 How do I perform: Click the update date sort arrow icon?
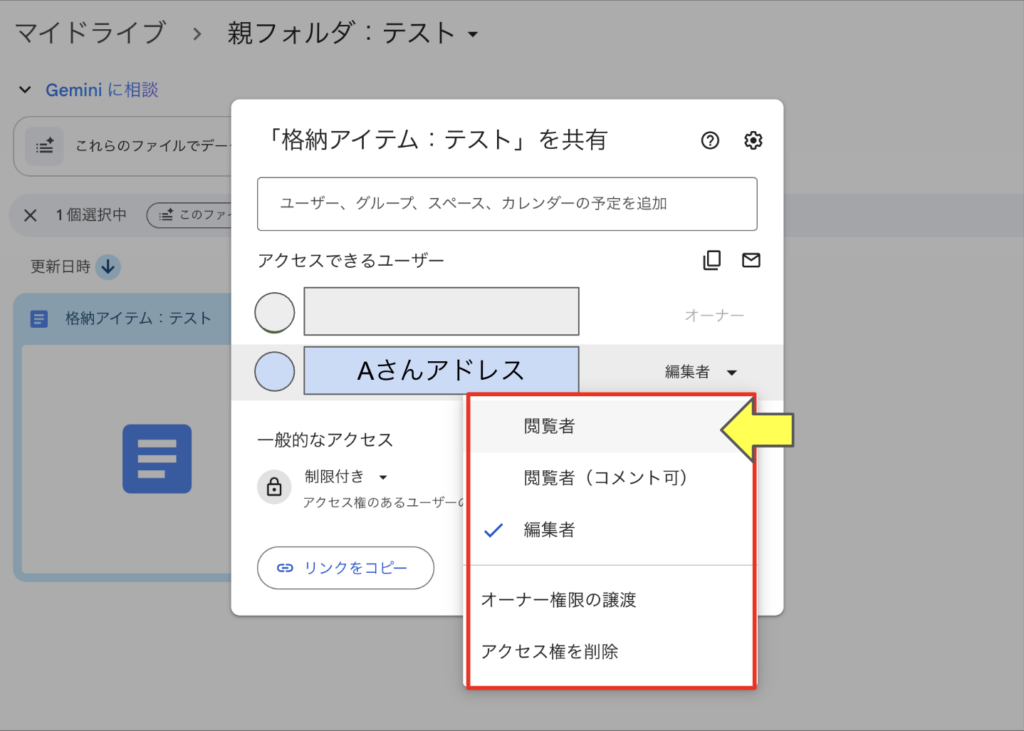pos(109,267)
